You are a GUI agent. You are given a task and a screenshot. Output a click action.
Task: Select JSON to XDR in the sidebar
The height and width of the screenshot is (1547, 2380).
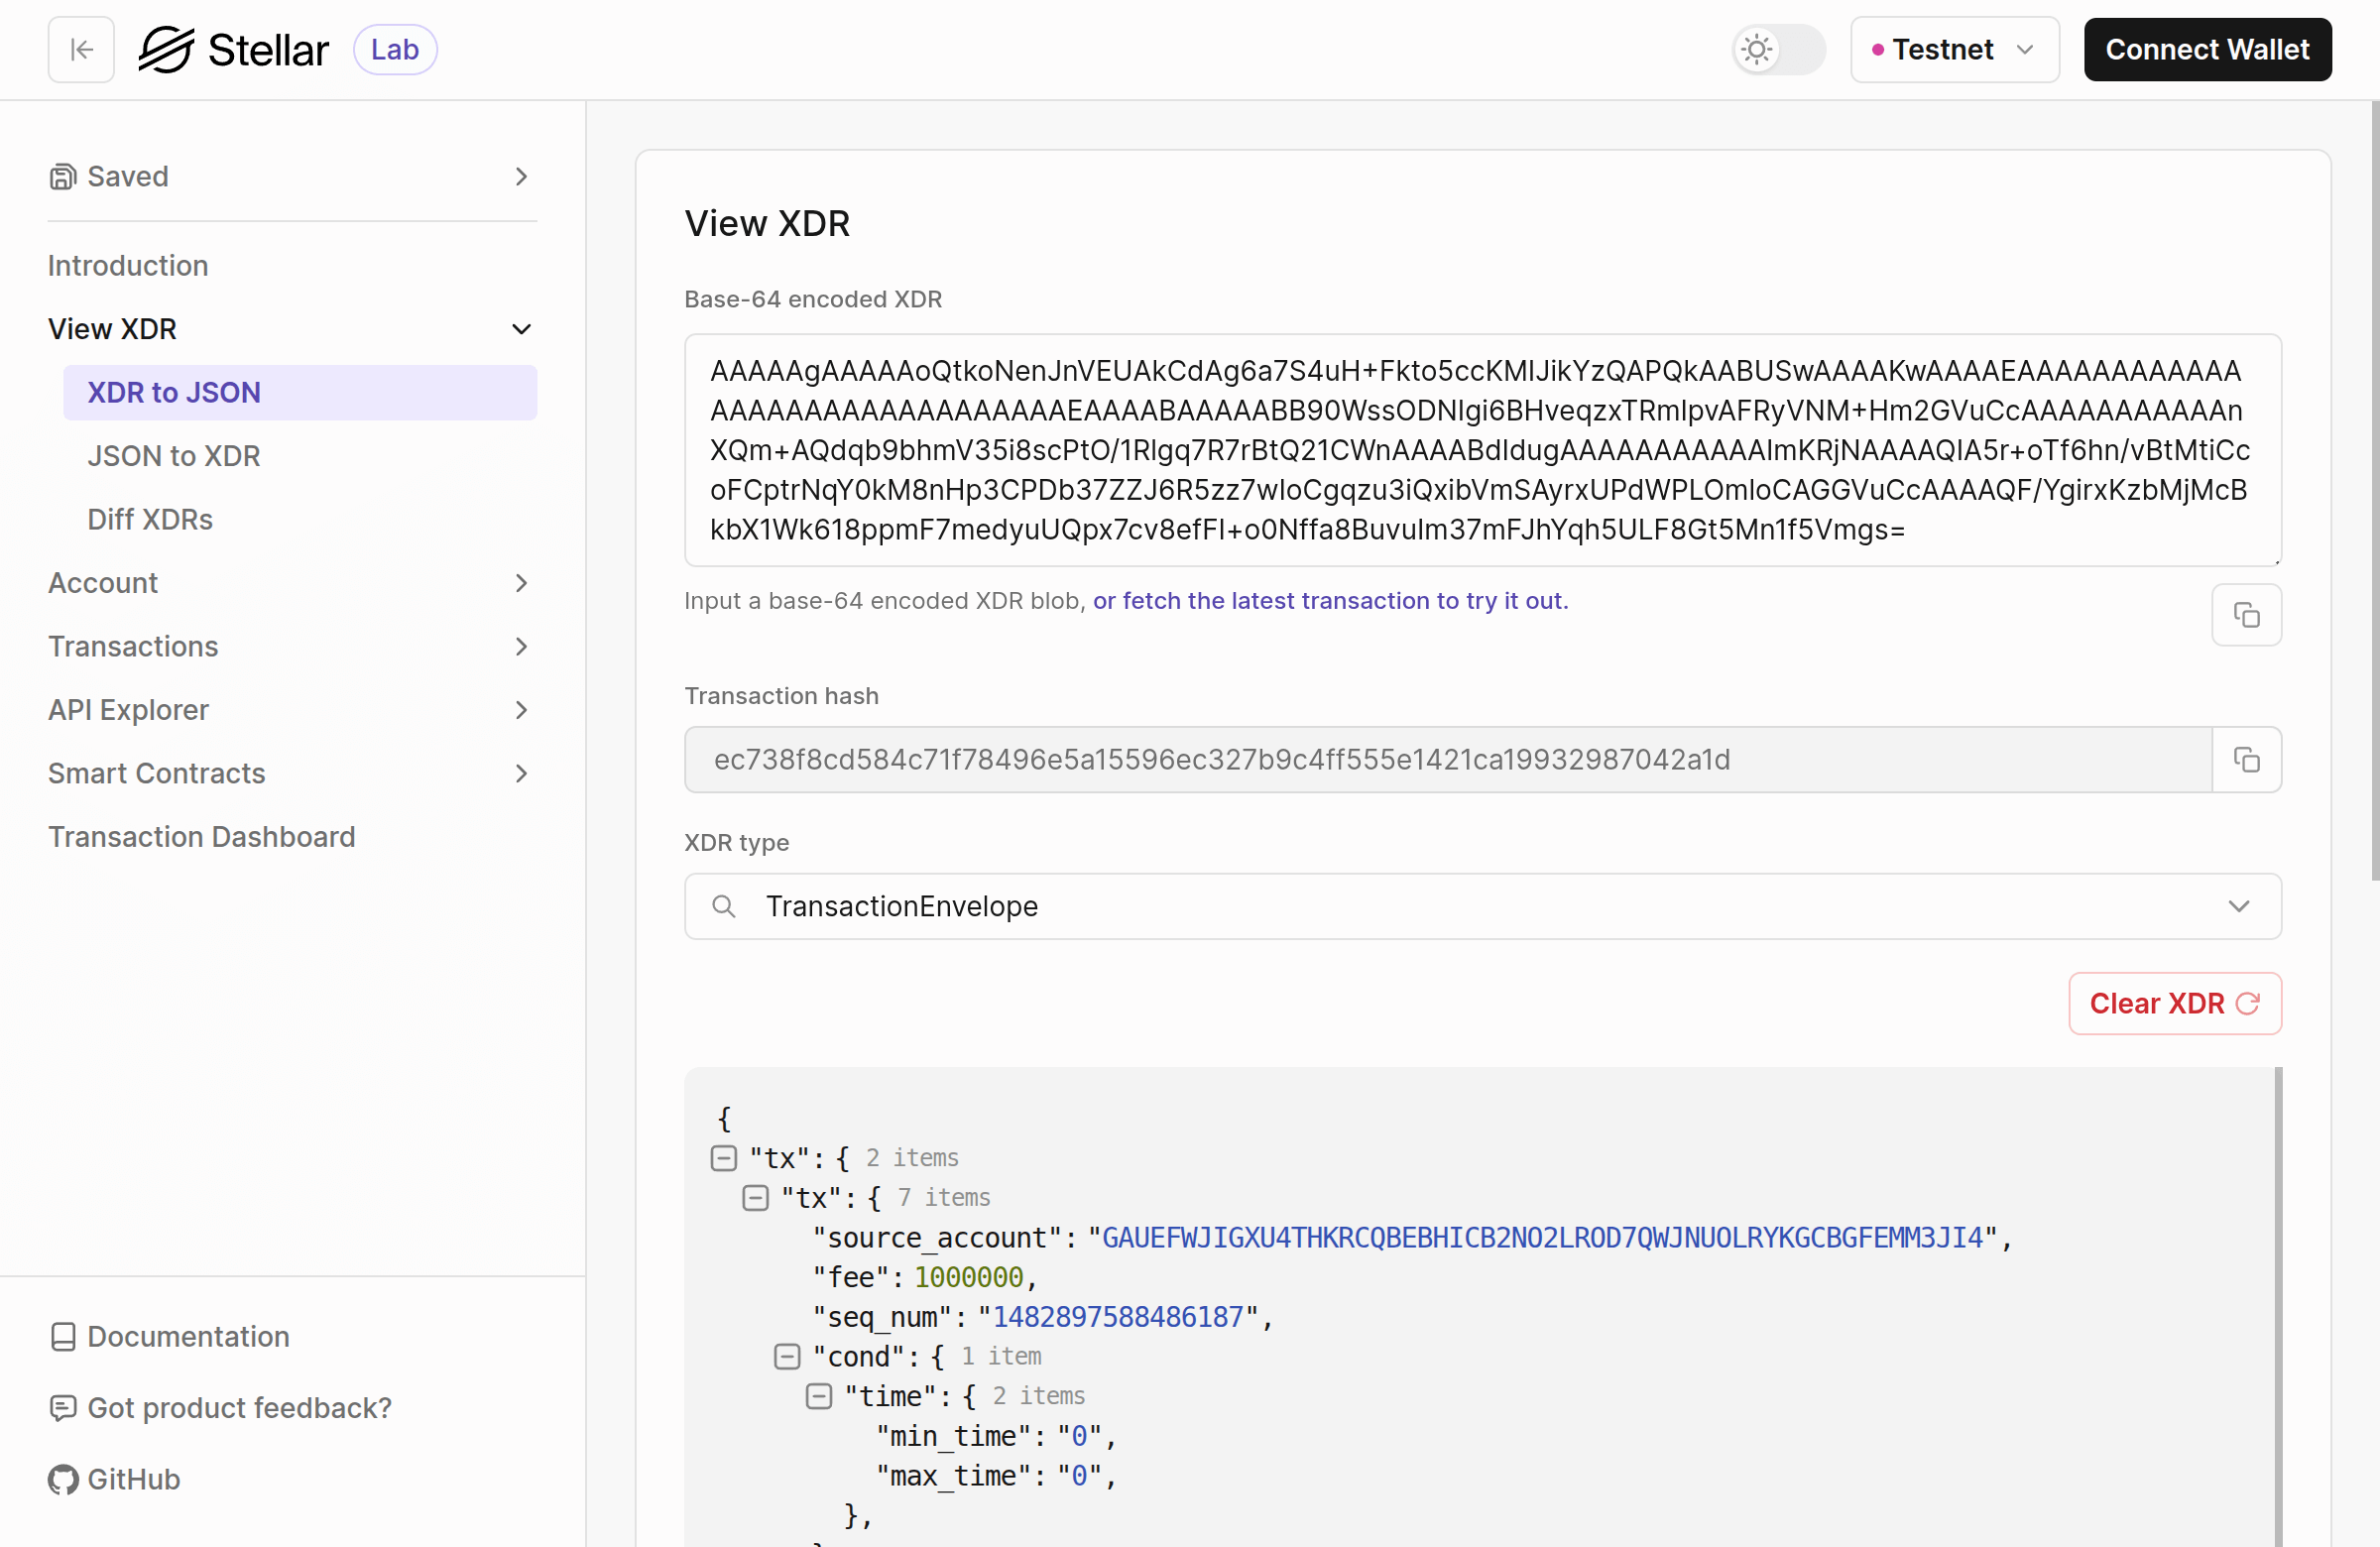[x=174, y=456]
